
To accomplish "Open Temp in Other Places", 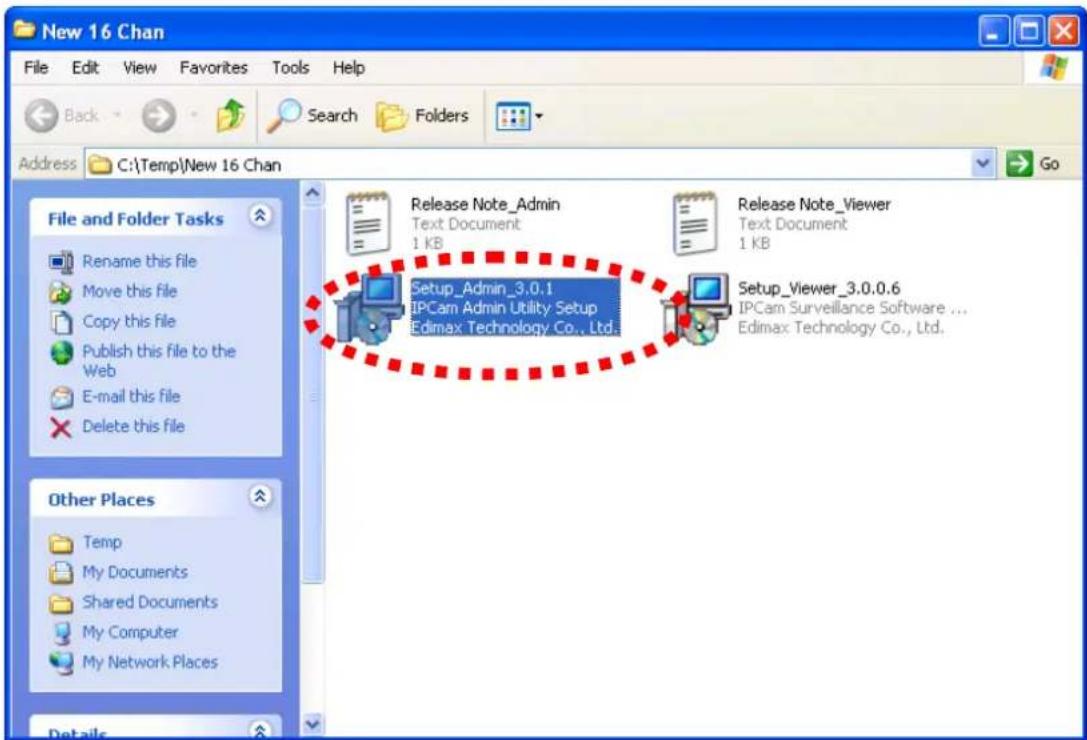I will (102, 542).
